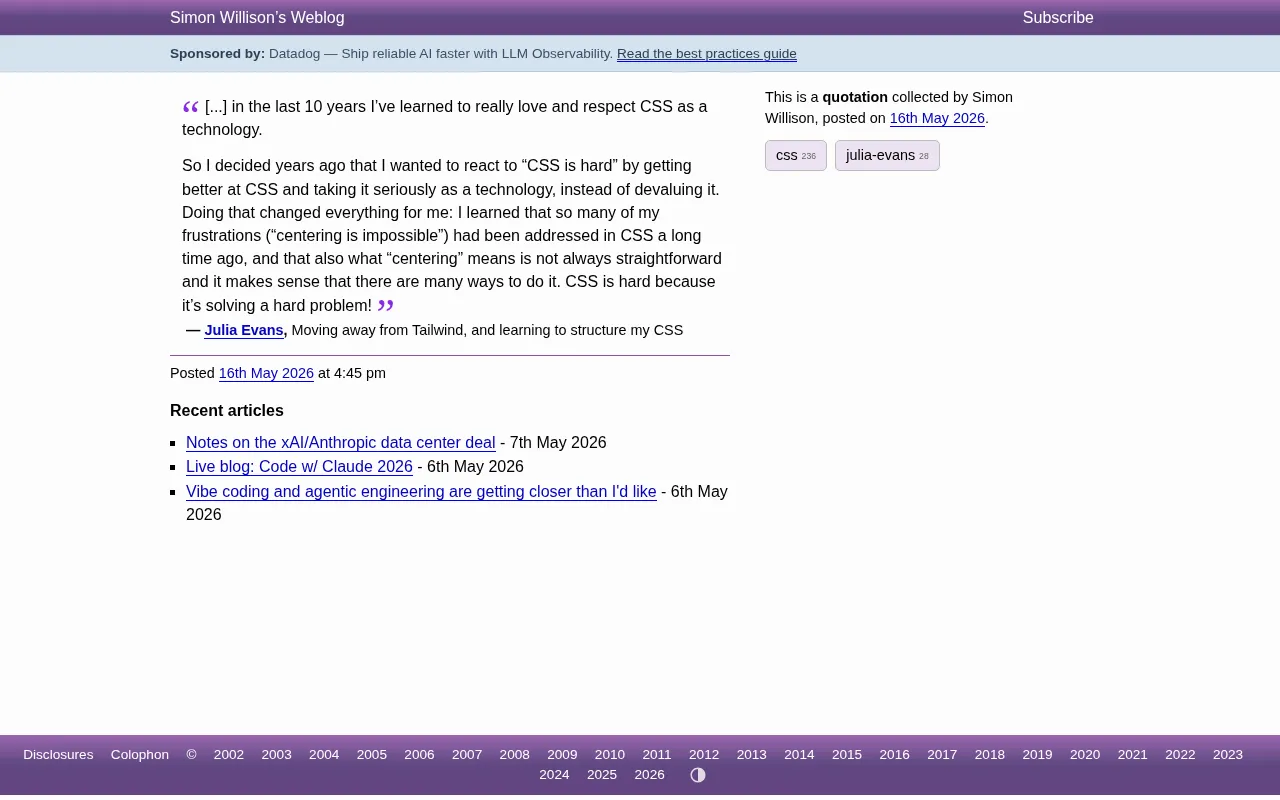Viewport: 1280px width, 800px height.
Task: Click the Subscribe link in header
Action: pos(1058,18)
